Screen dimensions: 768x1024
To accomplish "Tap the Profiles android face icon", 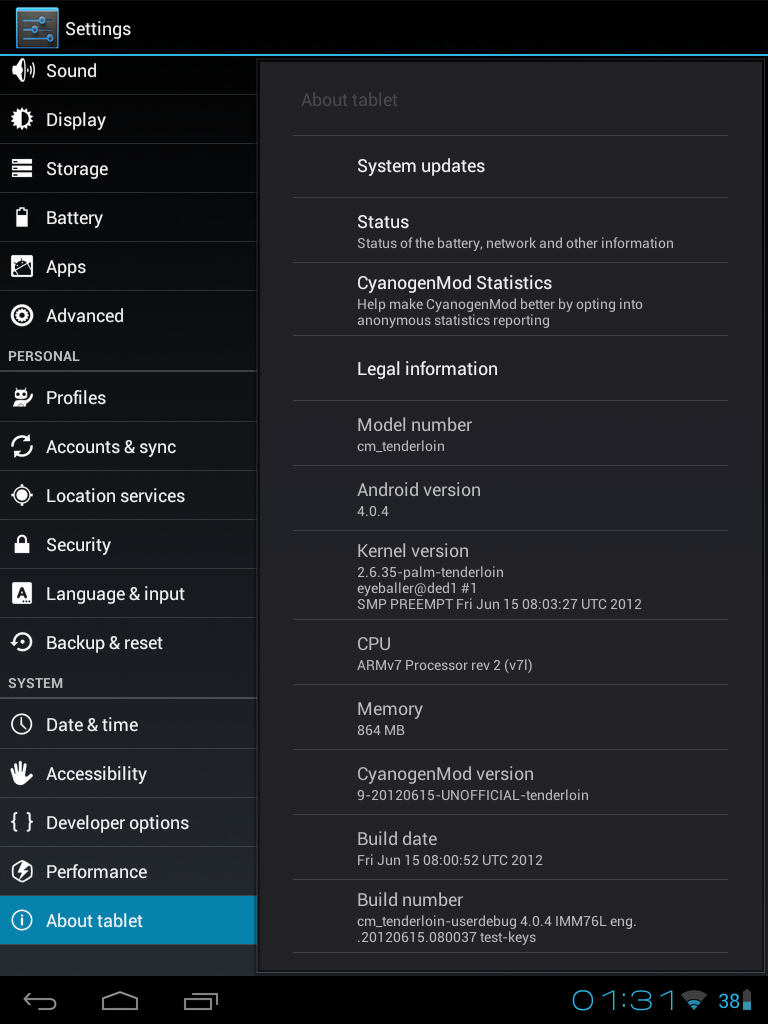I will click(22, 397).
